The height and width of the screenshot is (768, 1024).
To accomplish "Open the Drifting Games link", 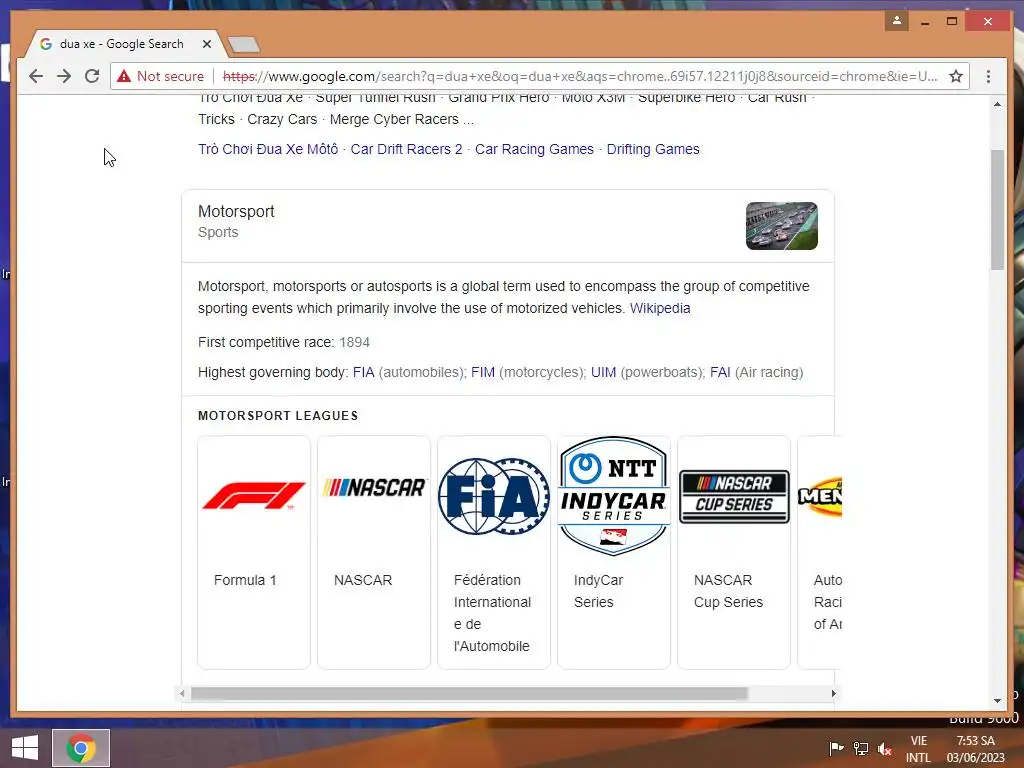I will point(653,149).
